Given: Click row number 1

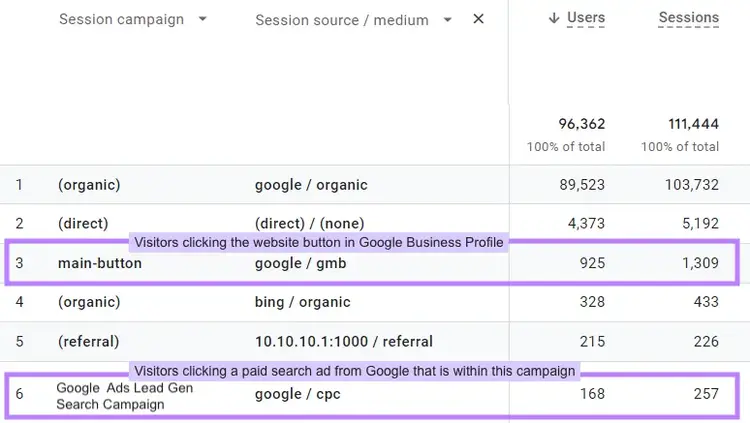Looking at the screenshot, I should coord(19,185).
